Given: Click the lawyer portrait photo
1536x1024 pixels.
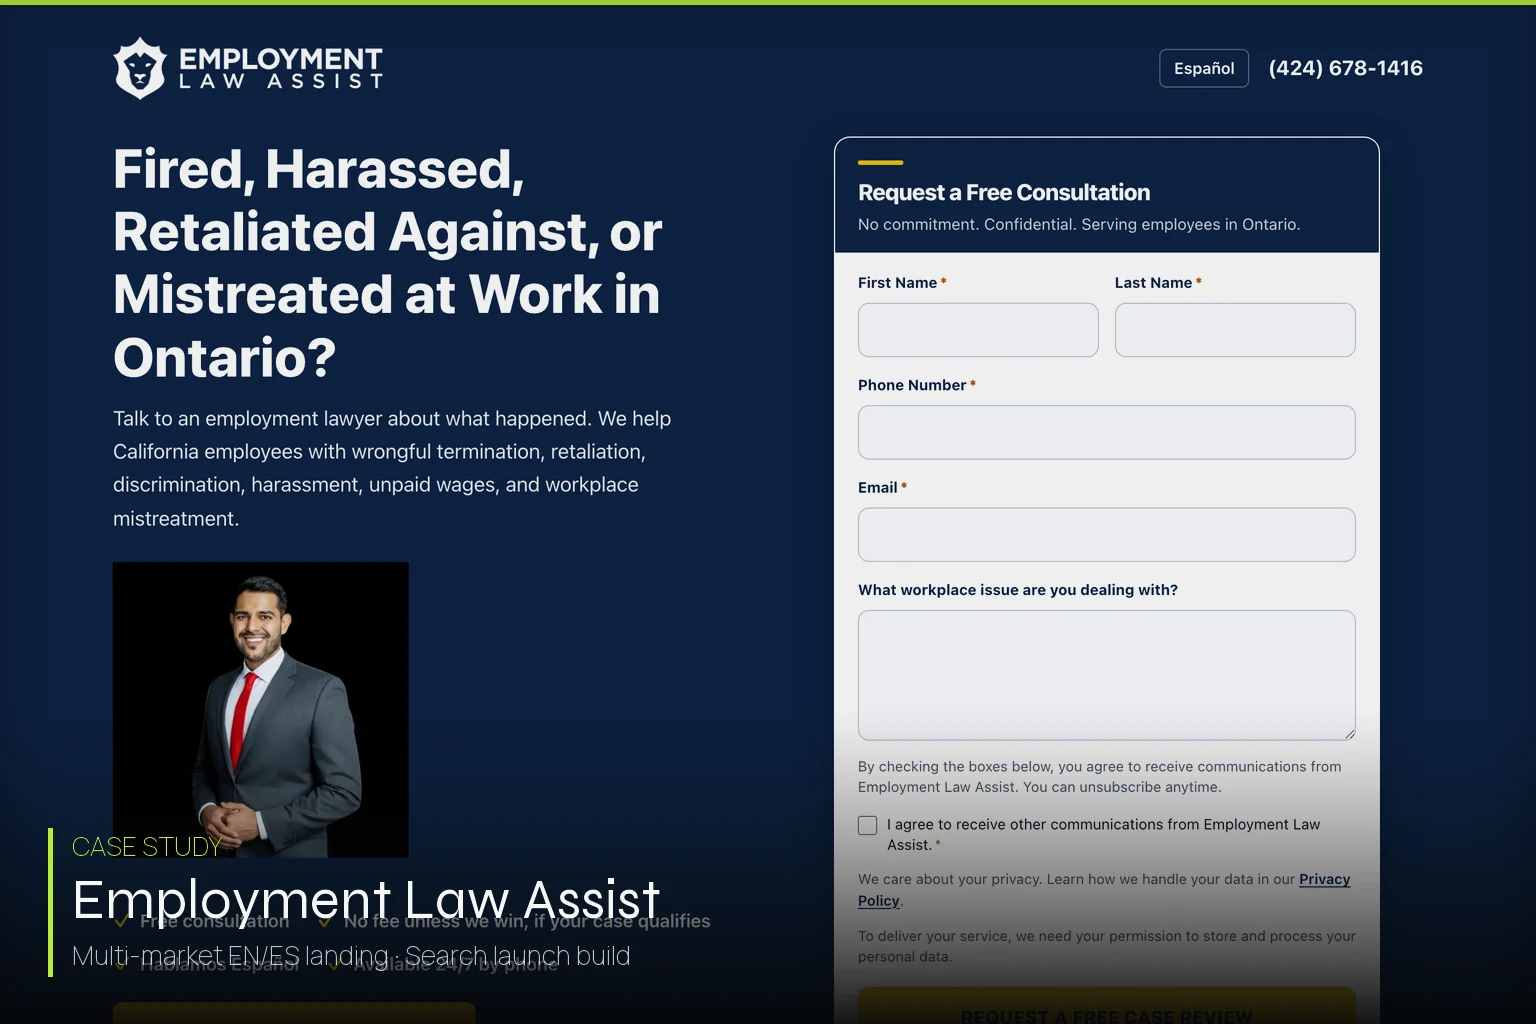Looking at the screenshot, I should coord(261,709).
